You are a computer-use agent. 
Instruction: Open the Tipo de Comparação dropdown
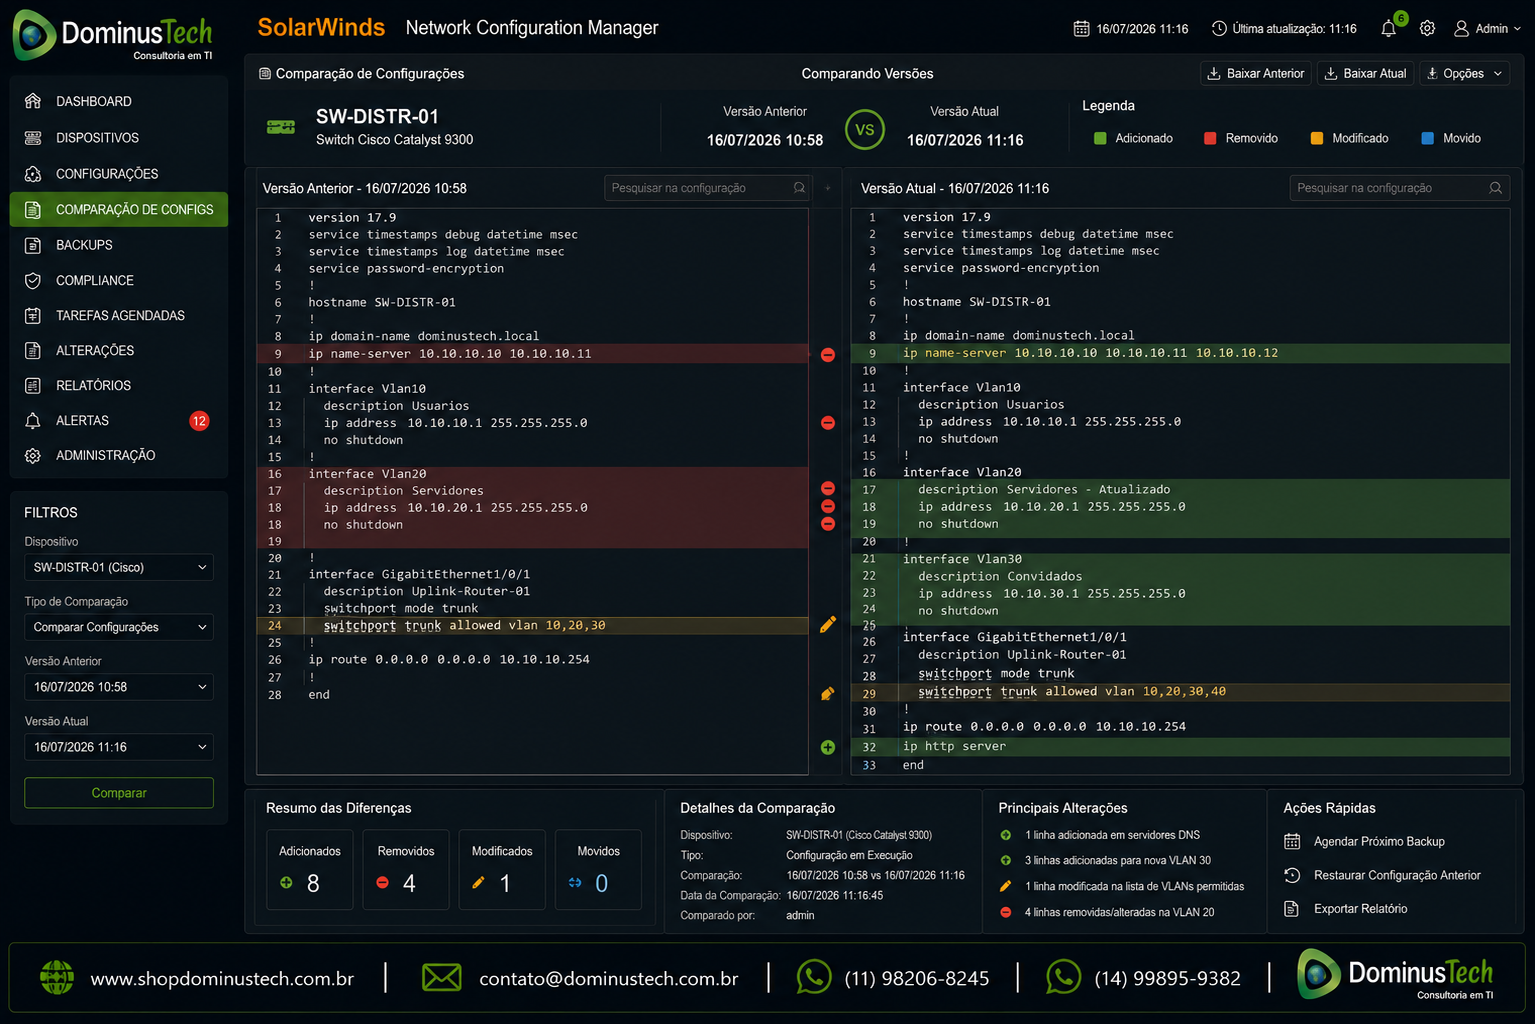pos(119,627)
